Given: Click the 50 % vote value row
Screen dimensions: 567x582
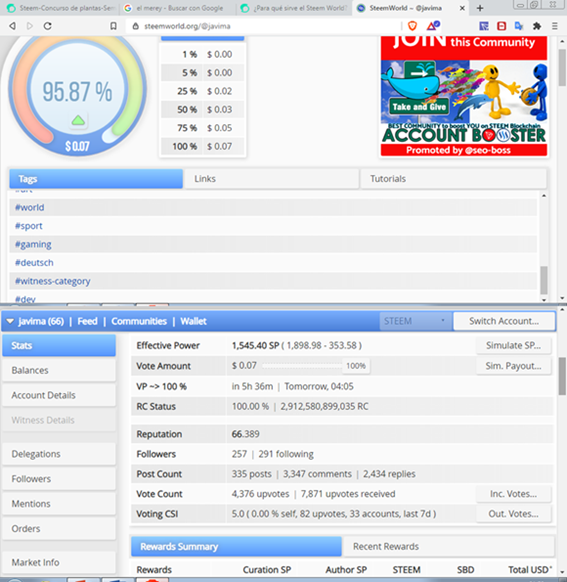Looking at the screenshot, I should coord(203,110).
